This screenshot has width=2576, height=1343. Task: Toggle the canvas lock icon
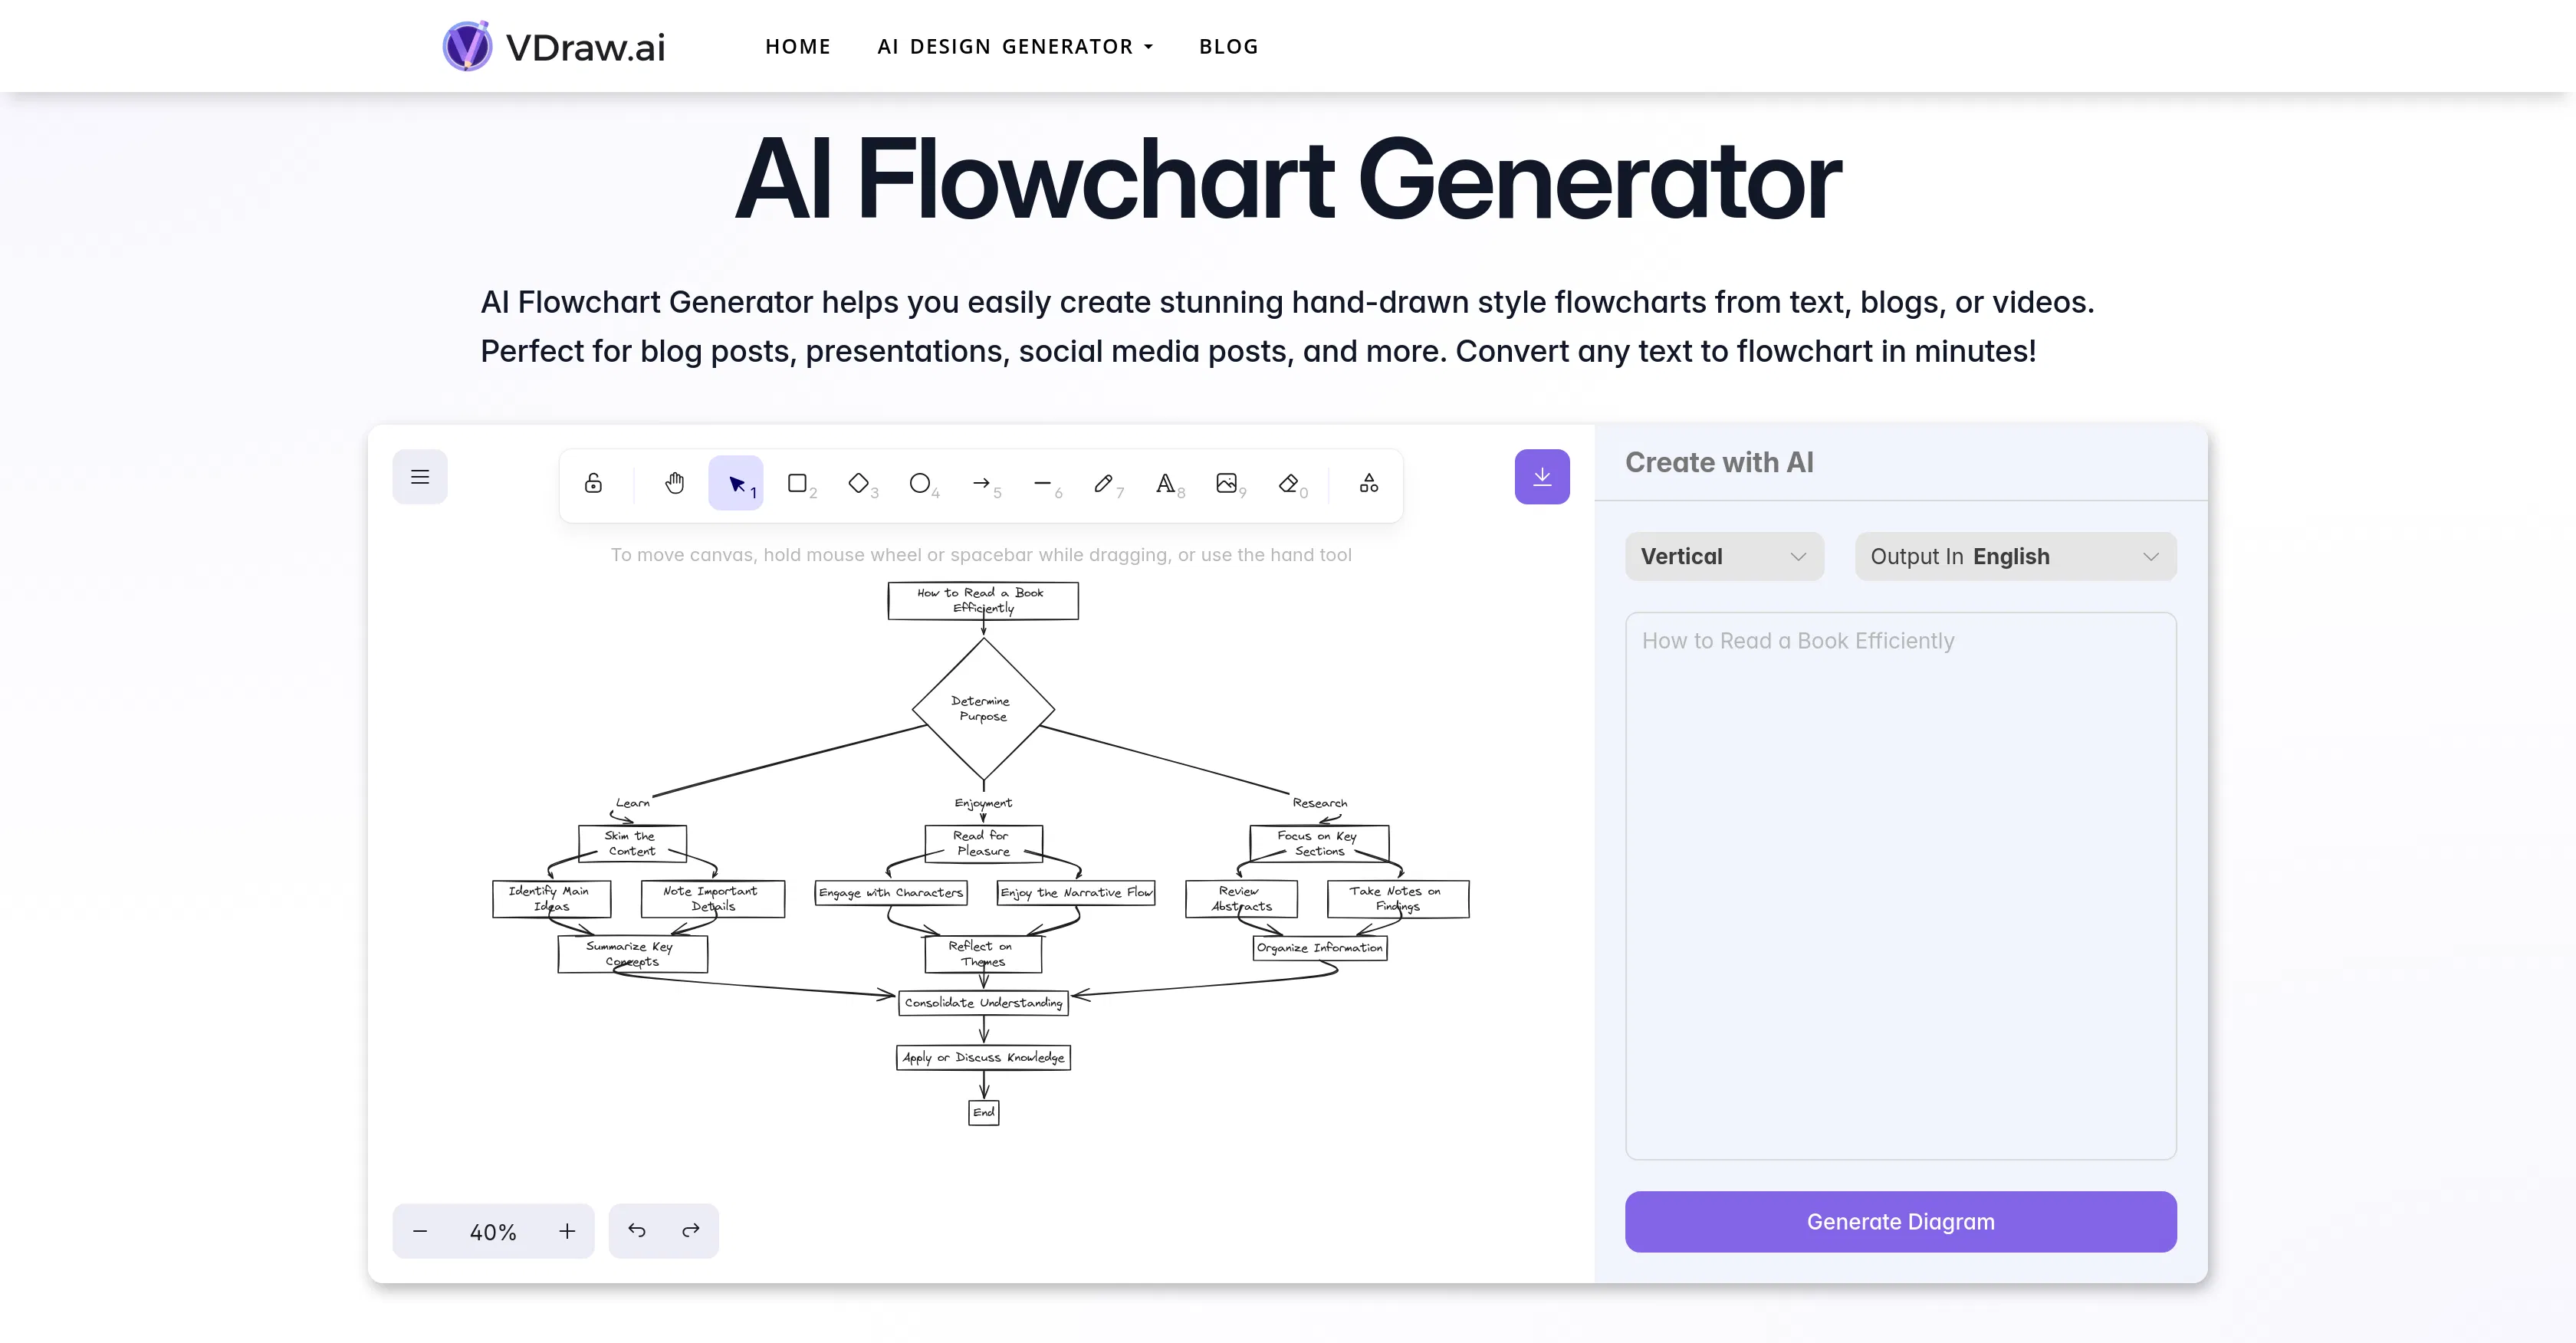pos(592,484)
